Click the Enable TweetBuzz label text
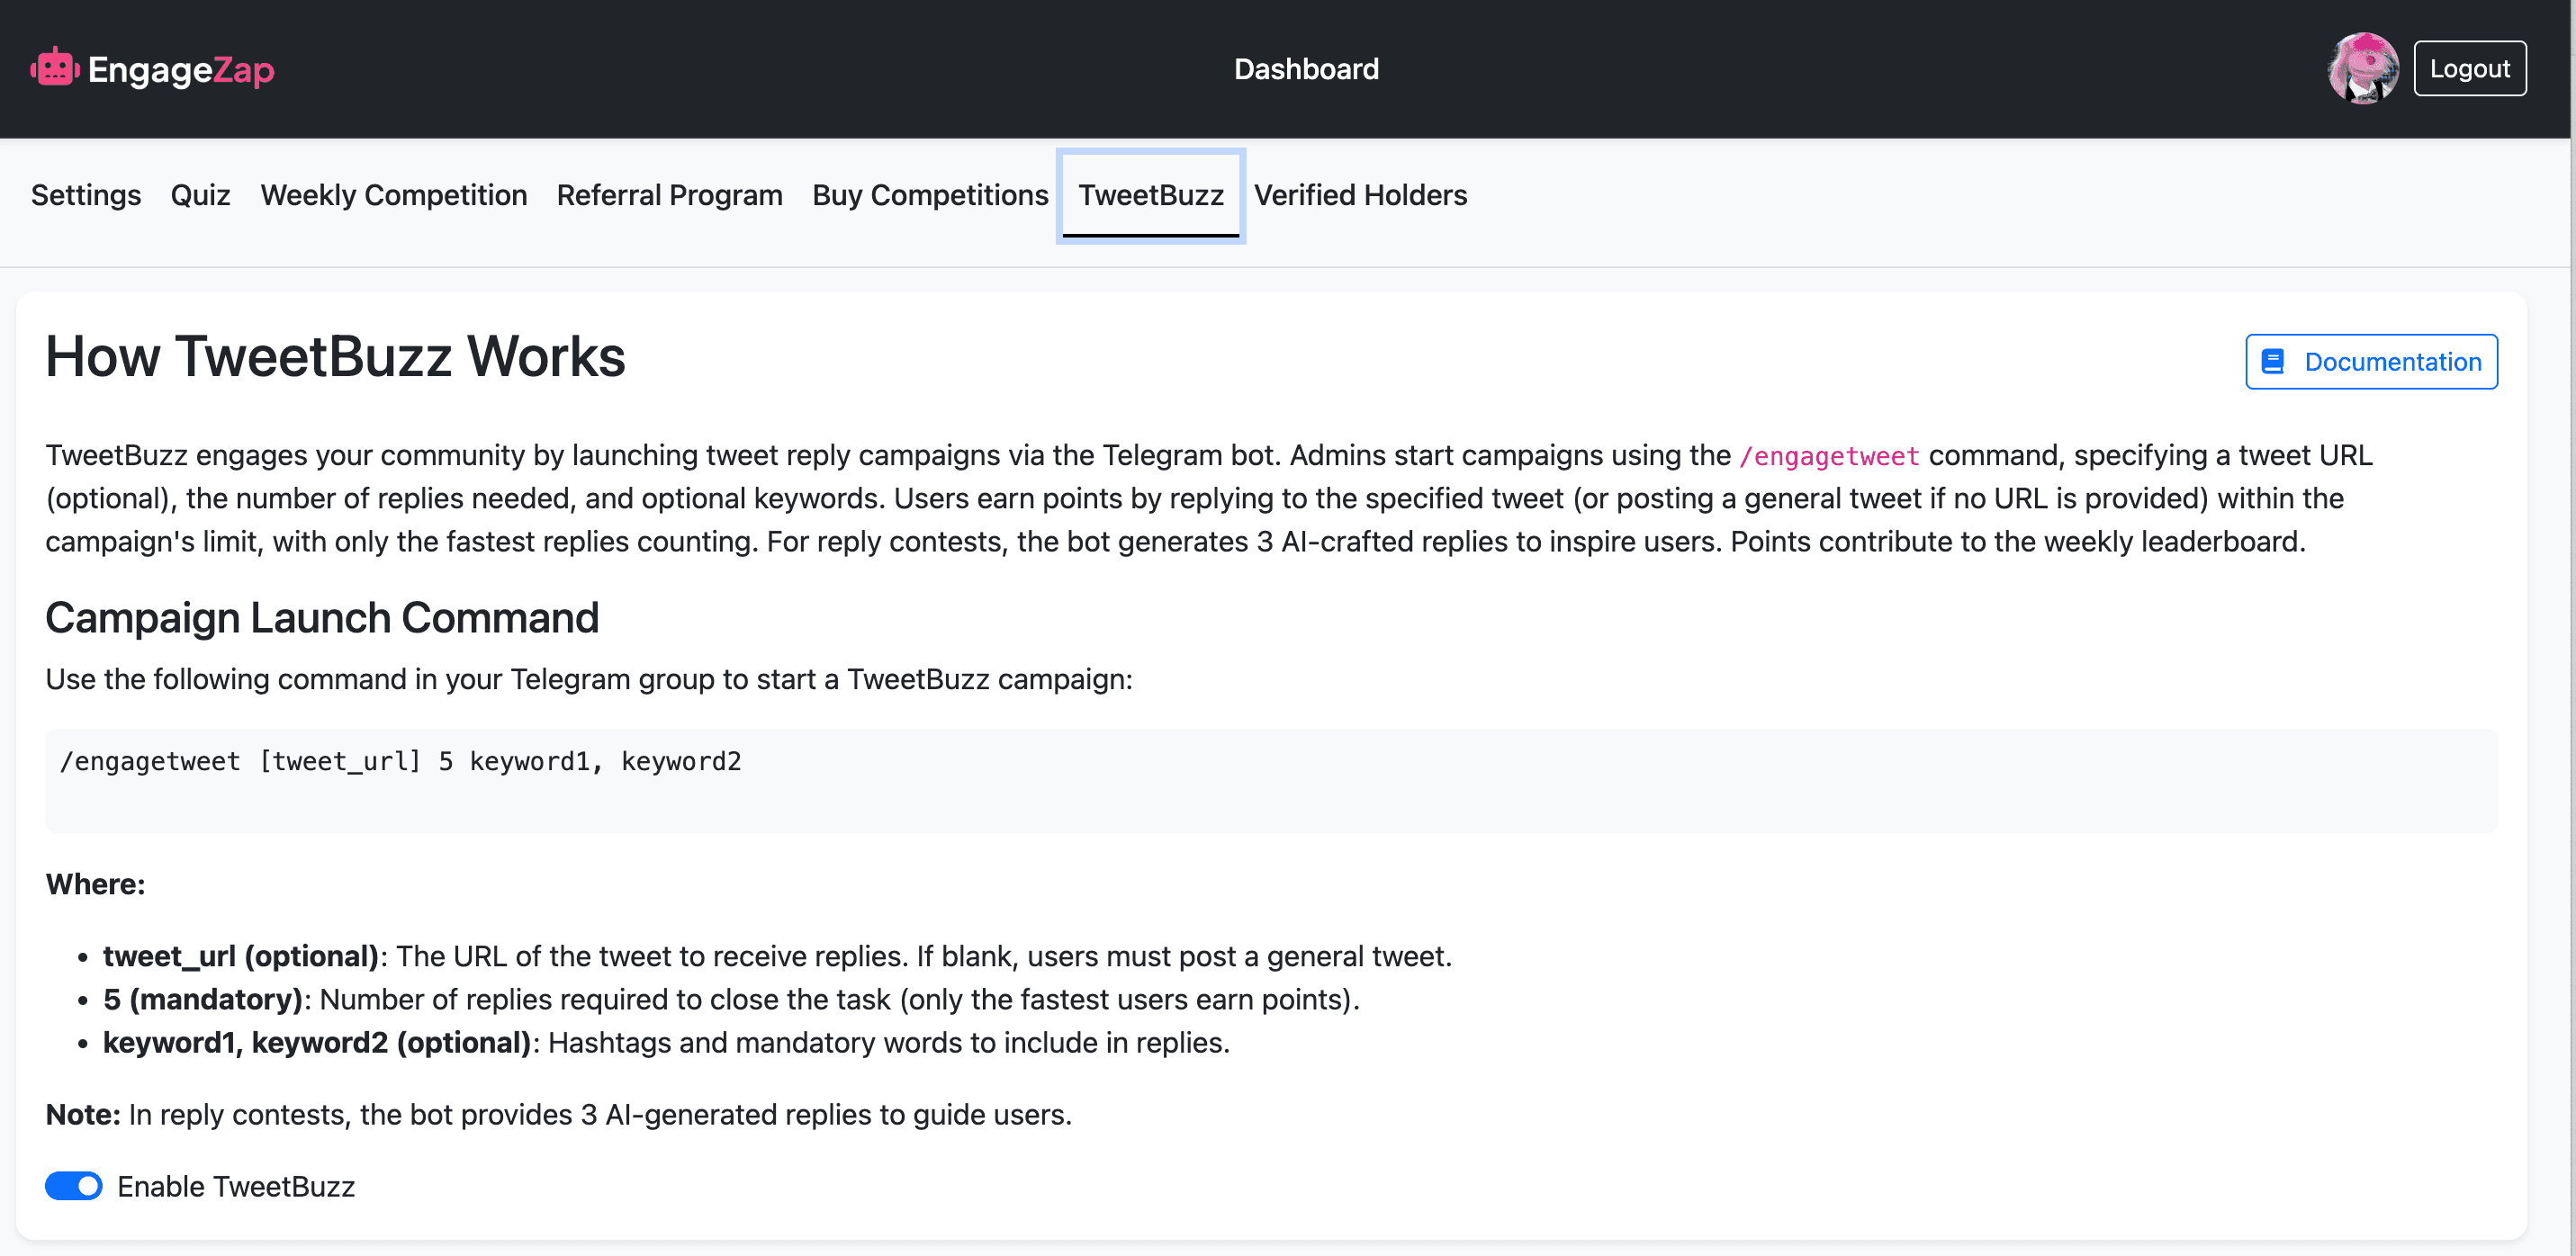 [x=236, y=1186]
